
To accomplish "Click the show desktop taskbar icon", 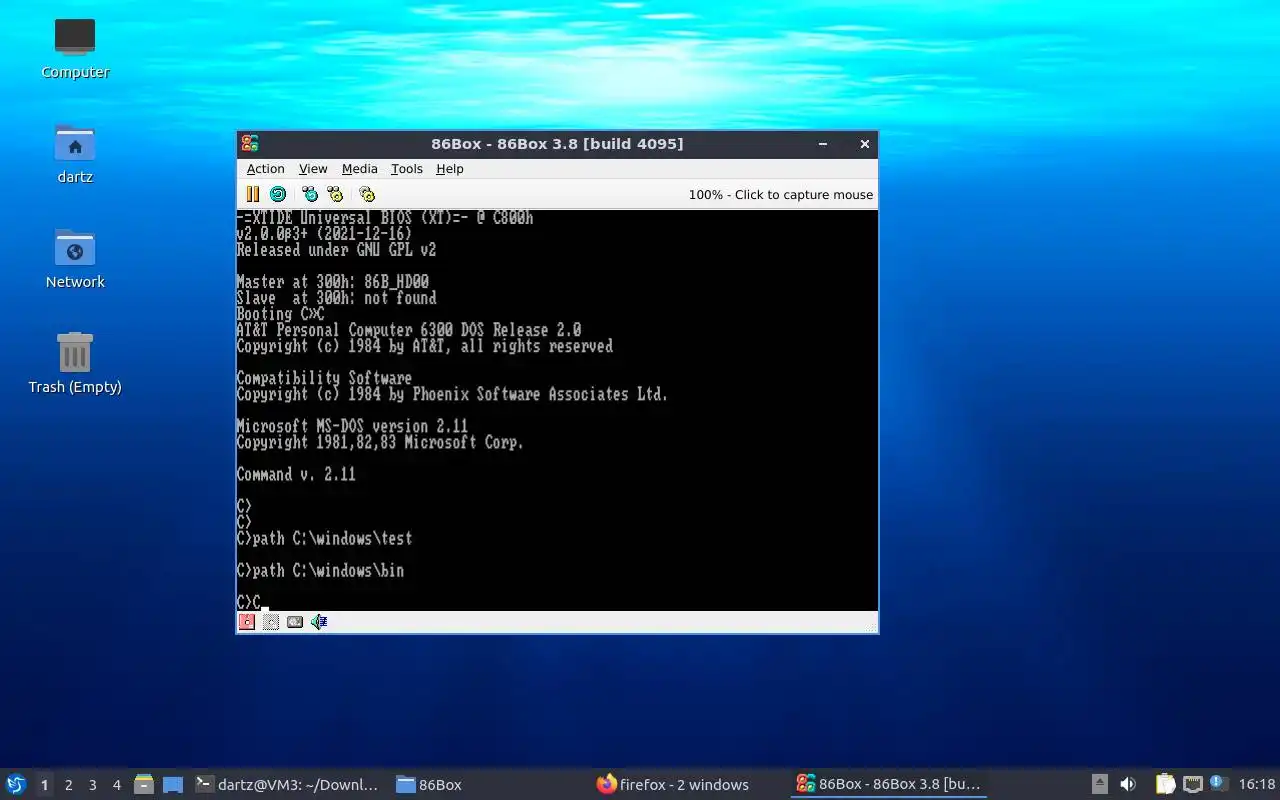I will click(173, 784).
